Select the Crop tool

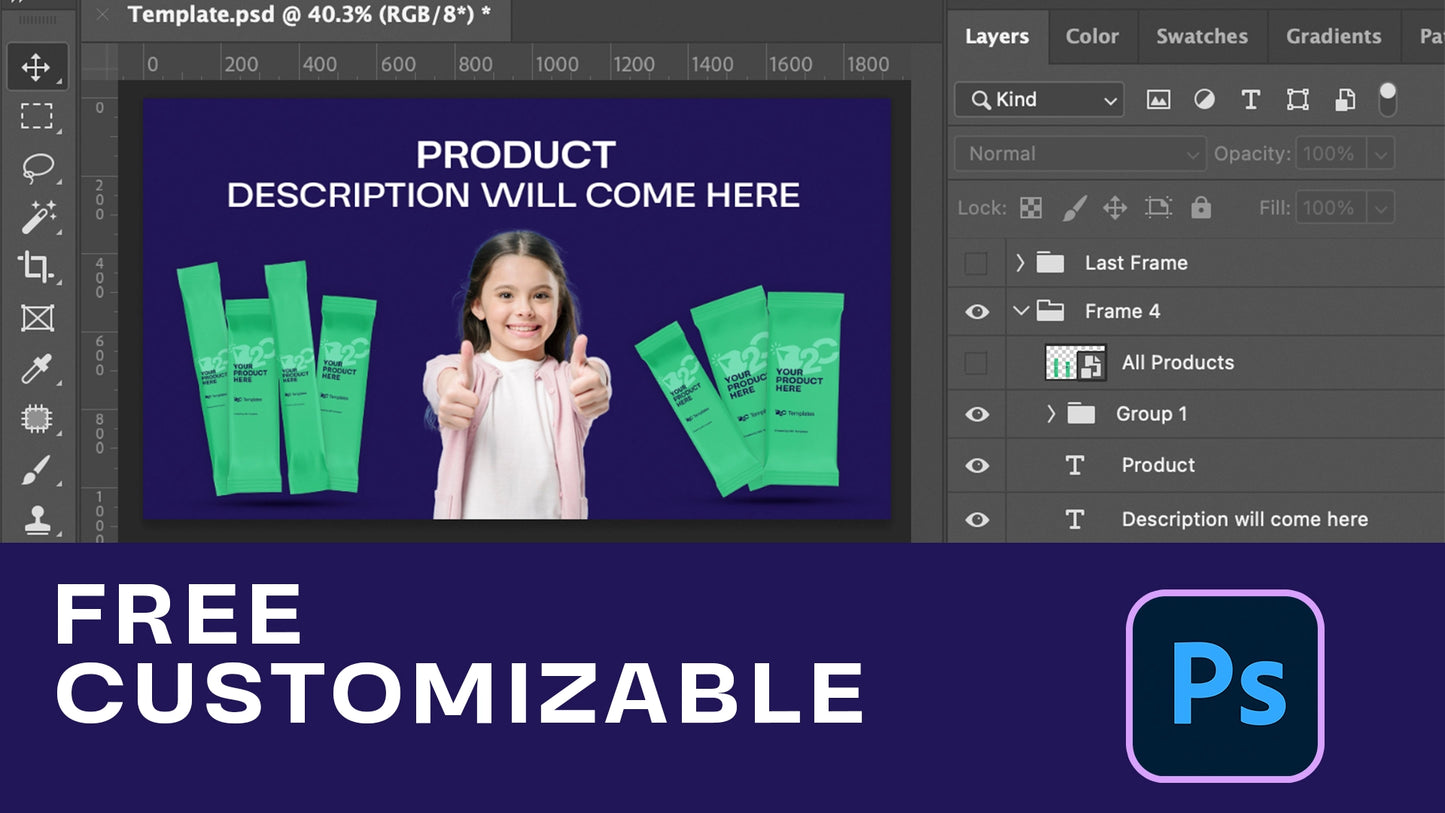click(x=36, y=267)
